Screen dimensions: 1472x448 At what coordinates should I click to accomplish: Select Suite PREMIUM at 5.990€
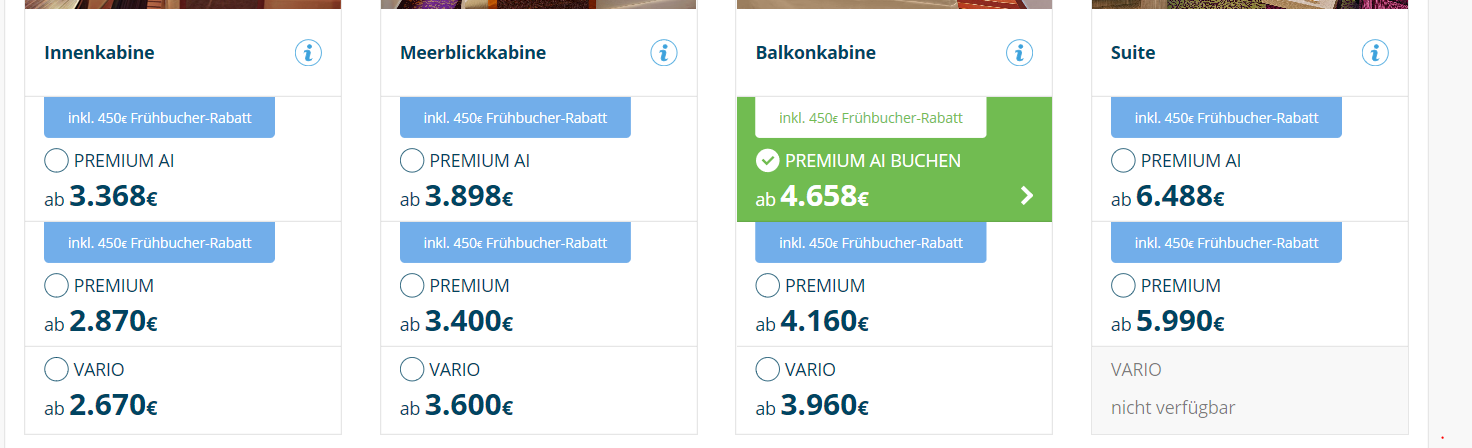pyautogui.click(x=1123, y=286)
